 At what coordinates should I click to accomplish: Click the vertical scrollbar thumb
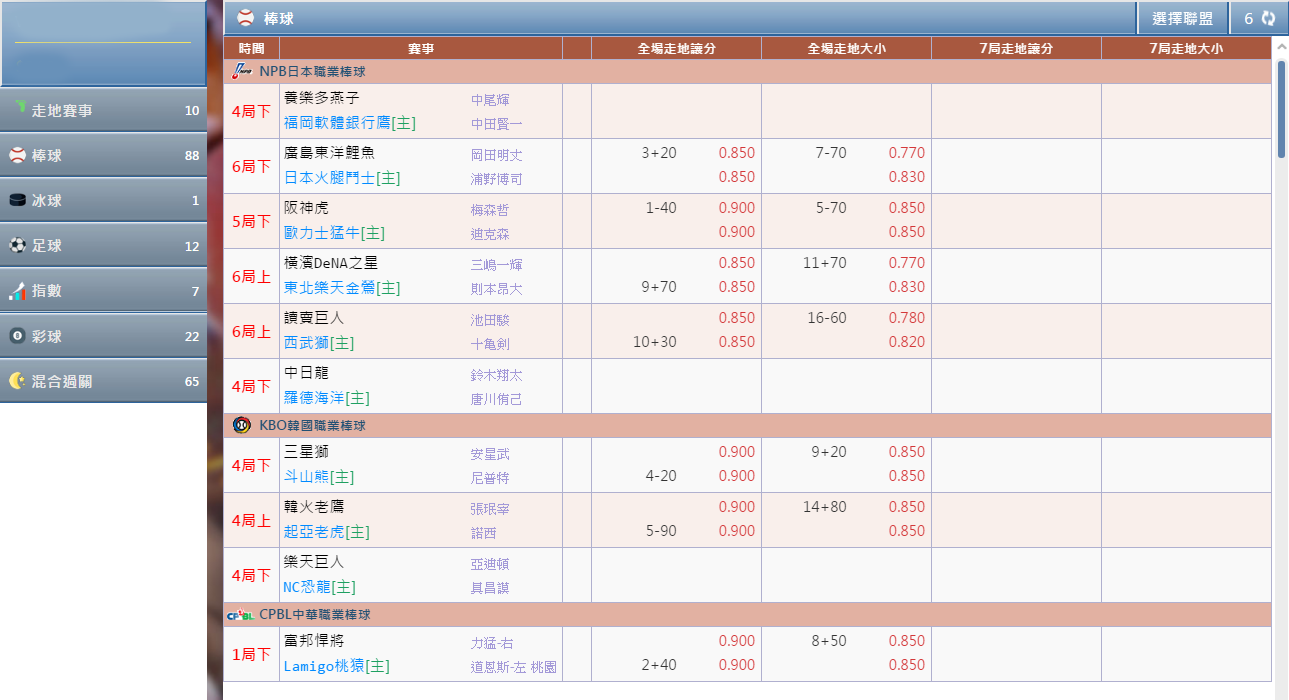1282,108
